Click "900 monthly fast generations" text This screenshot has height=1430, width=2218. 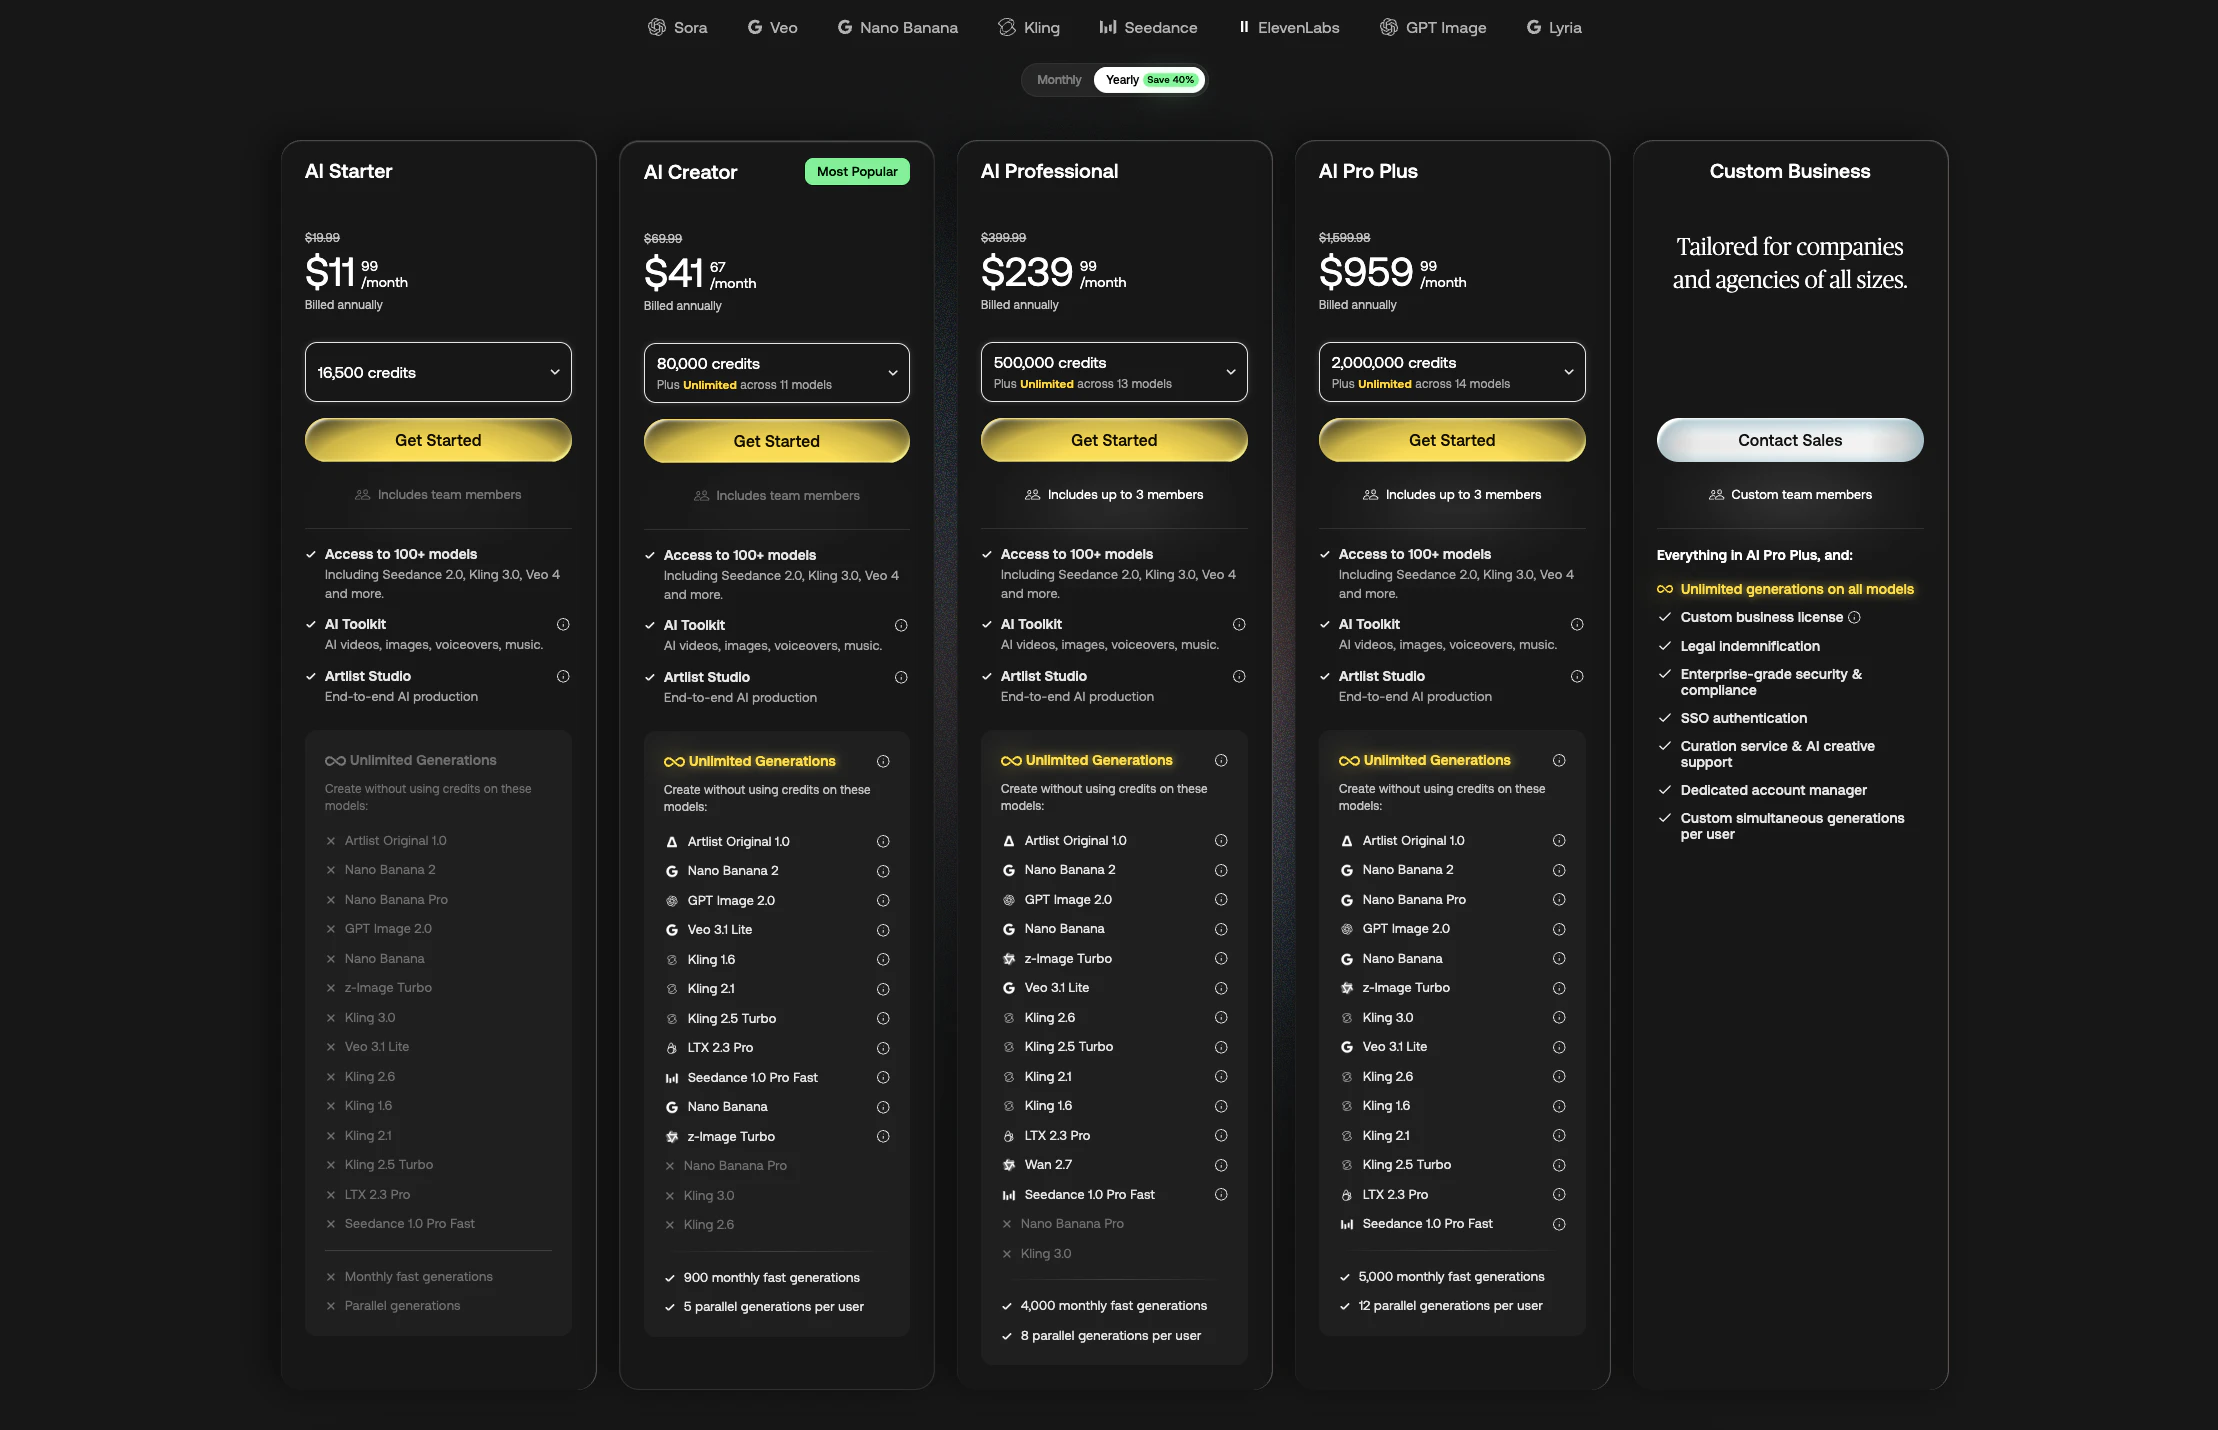pos(772,1278)
